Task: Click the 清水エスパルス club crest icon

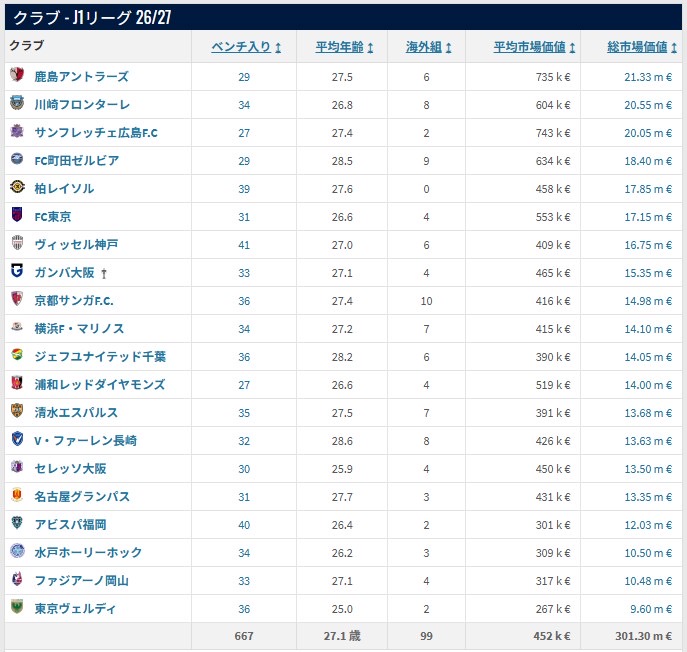Action: click(x=17, y=411)
